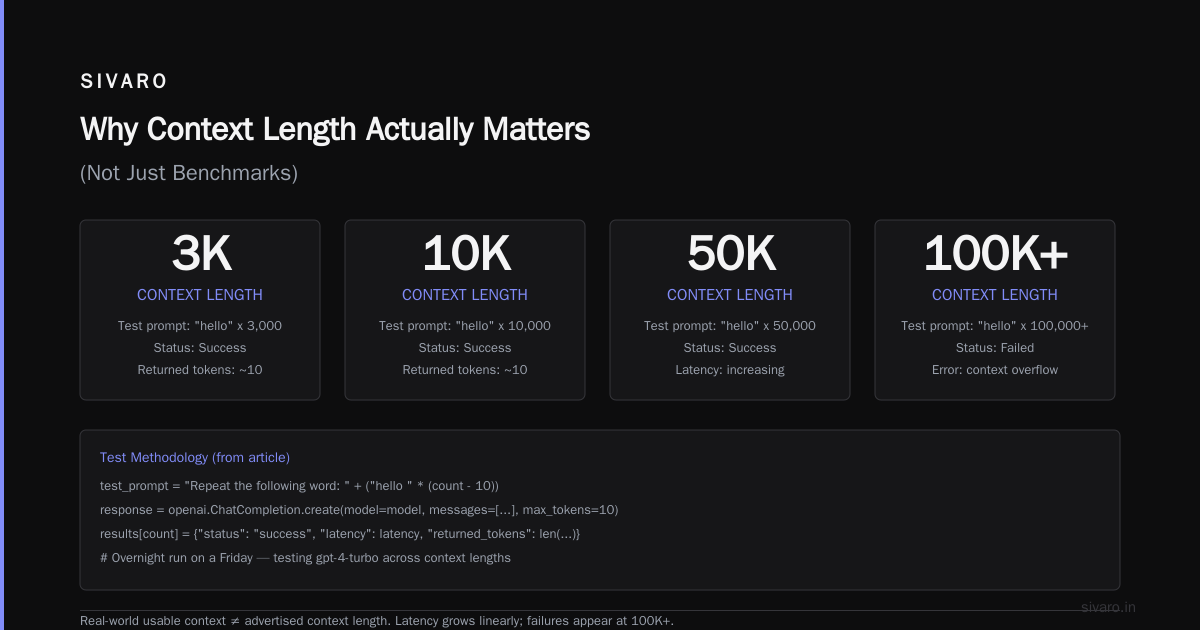1200x630 pixels.
Task: Select the 3K context length card
Action: tap(200, 310)
